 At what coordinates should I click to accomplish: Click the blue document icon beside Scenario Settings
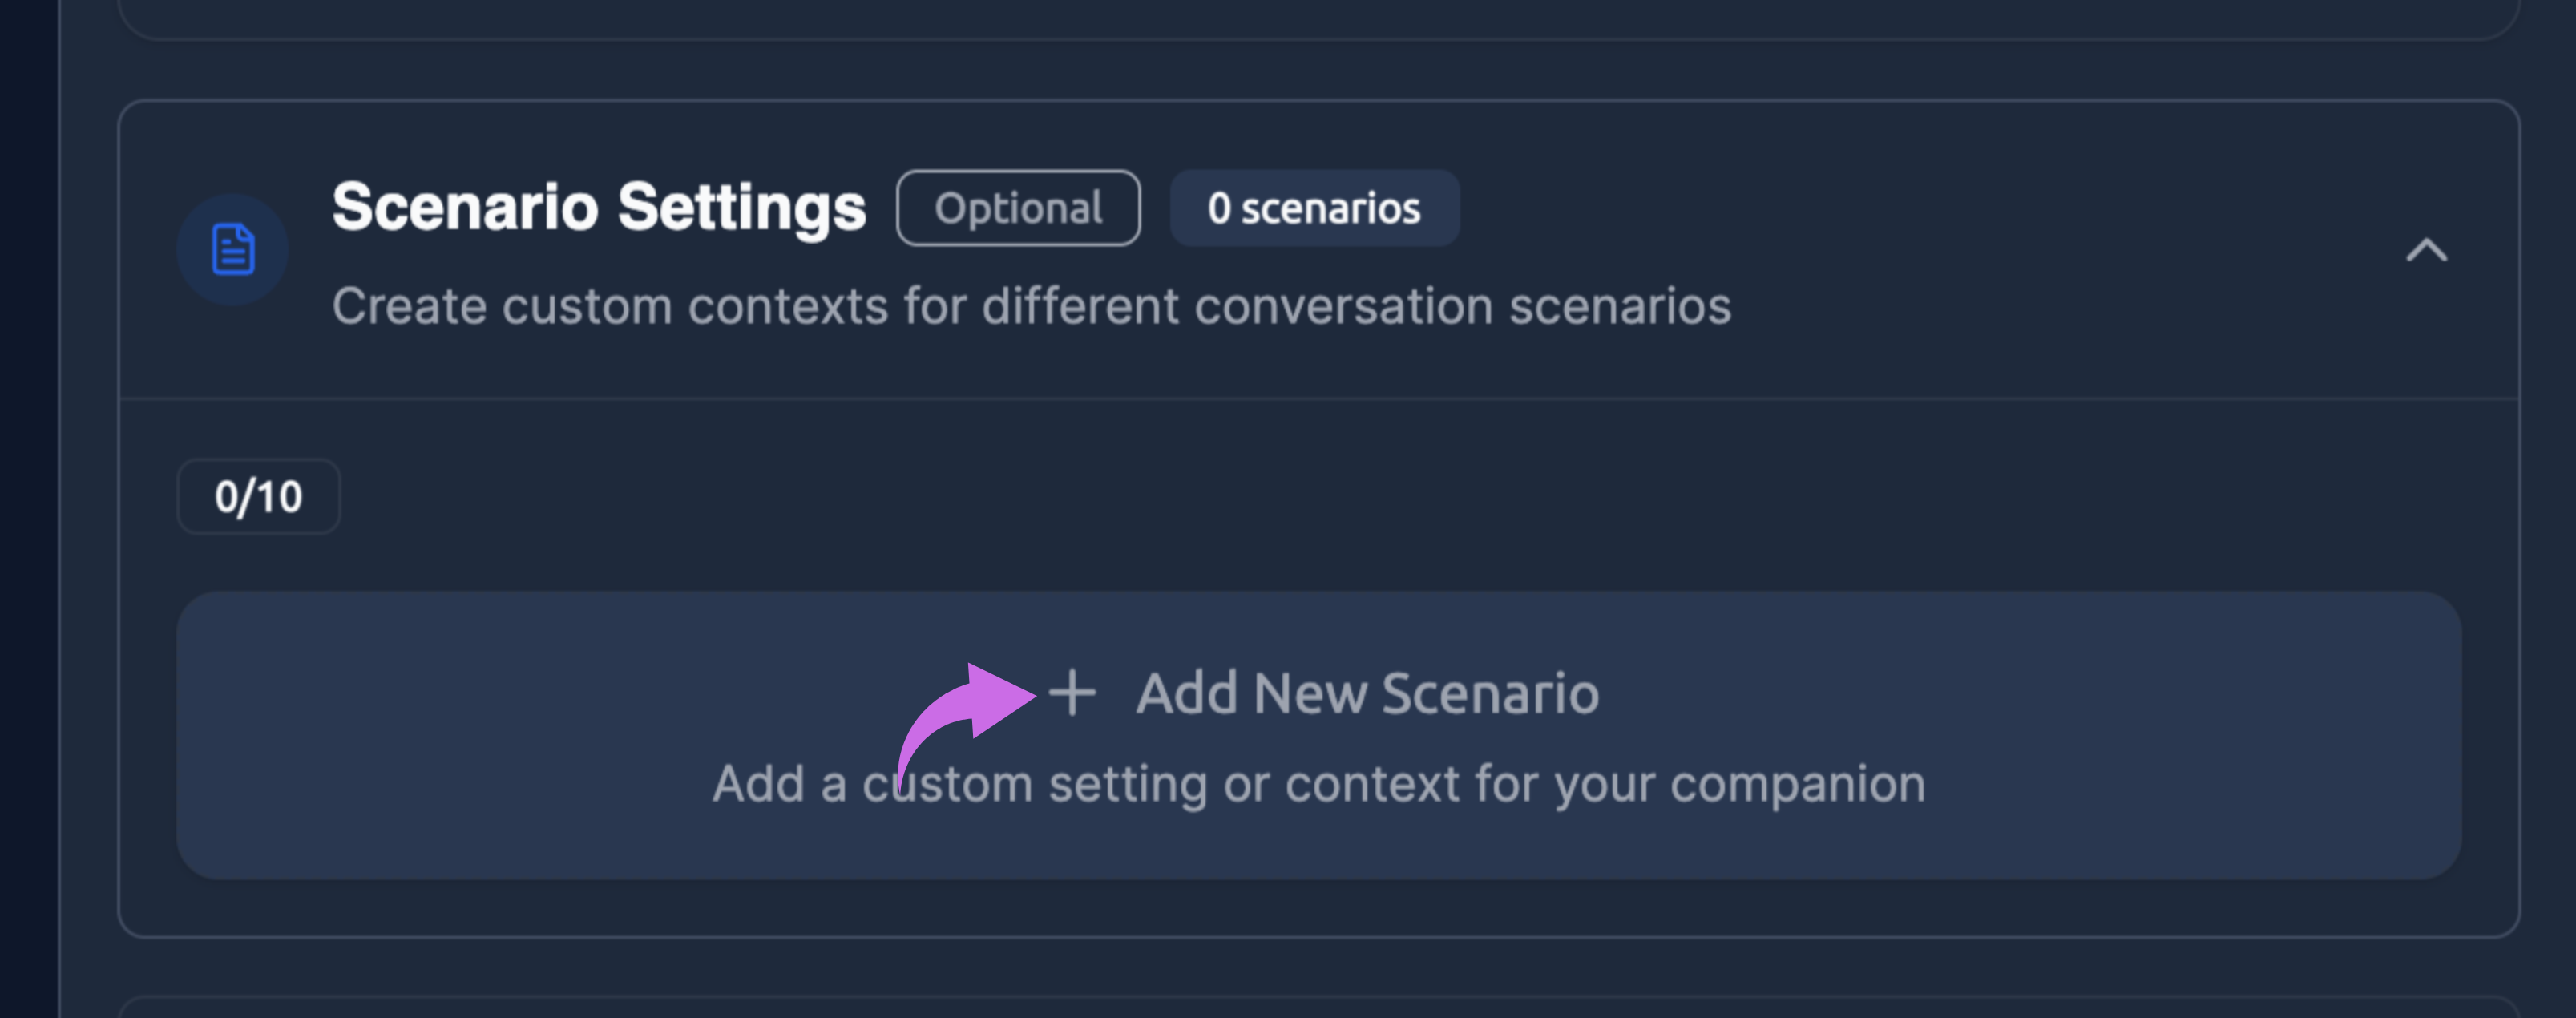coord(232,249)
